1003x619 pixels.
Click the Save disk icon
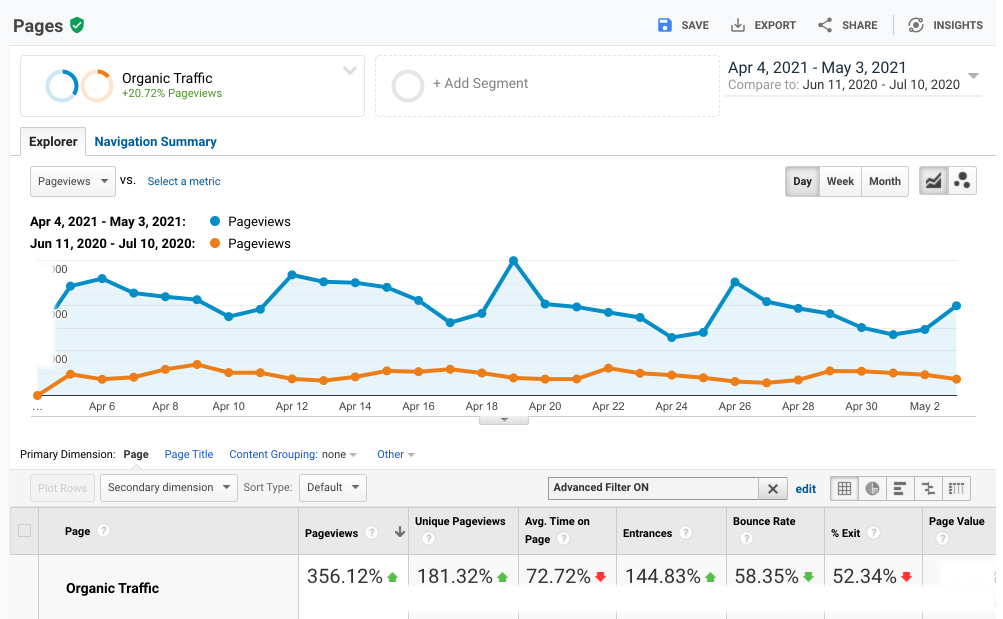coord(665,25)
